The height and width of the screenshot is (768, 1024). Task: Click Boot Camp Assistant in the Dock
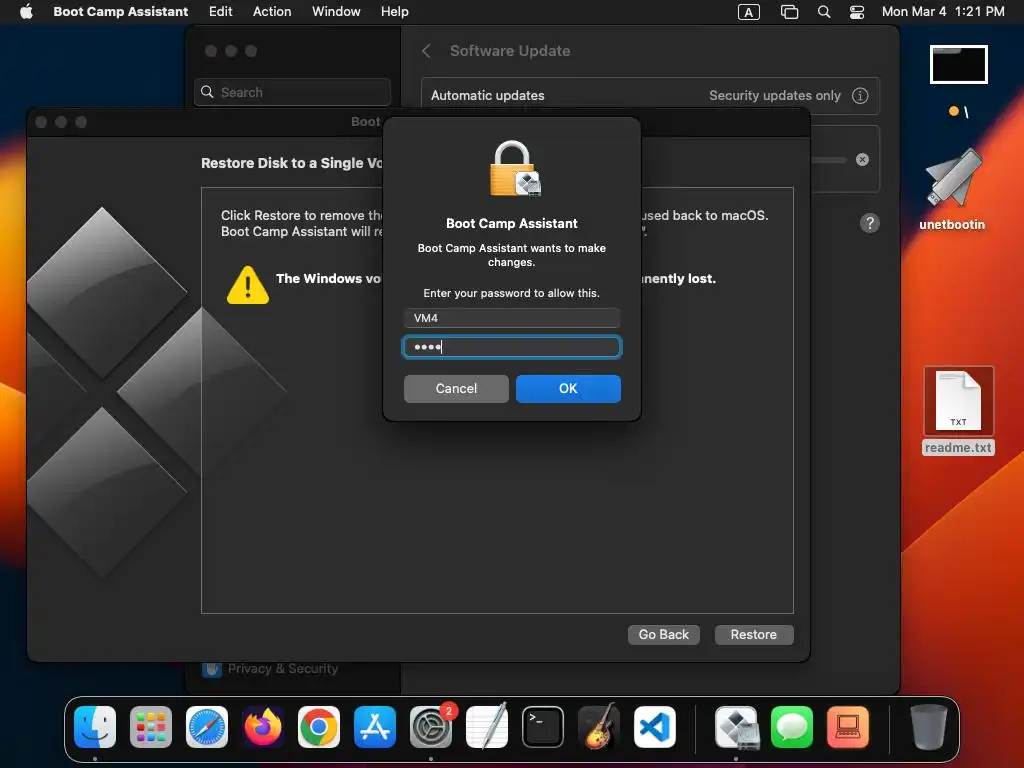tap(736, 727)
